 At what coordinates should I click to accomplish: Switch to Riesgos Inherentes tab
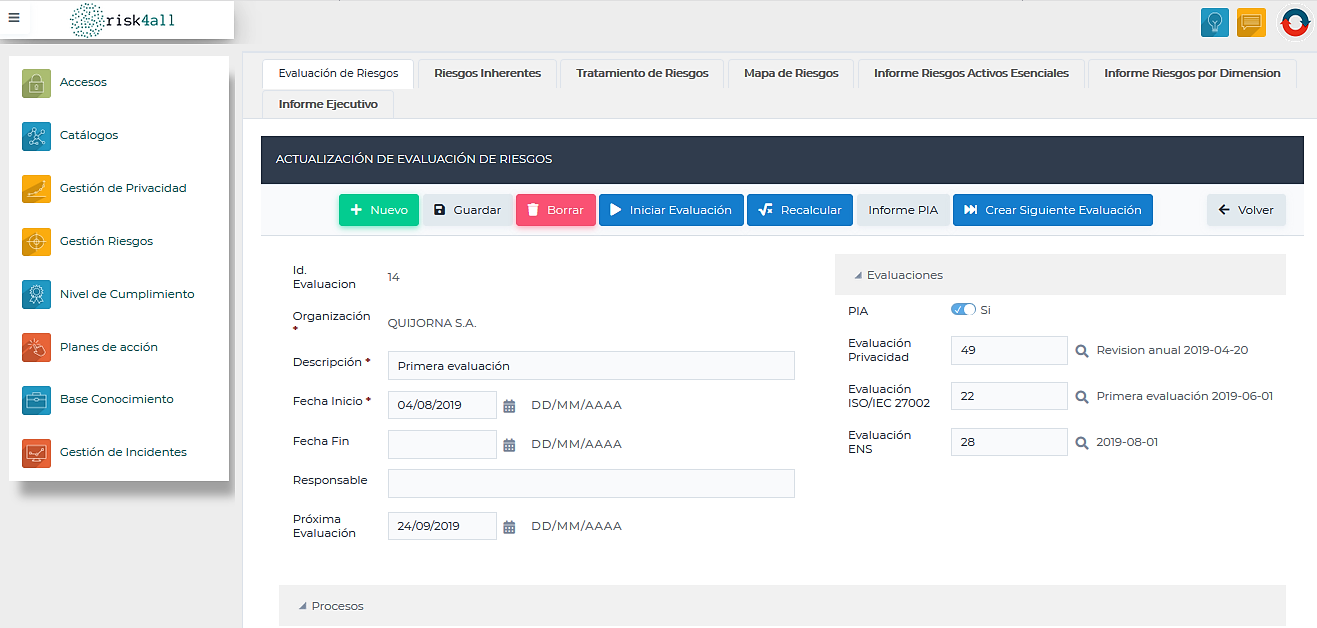point(487,73)
